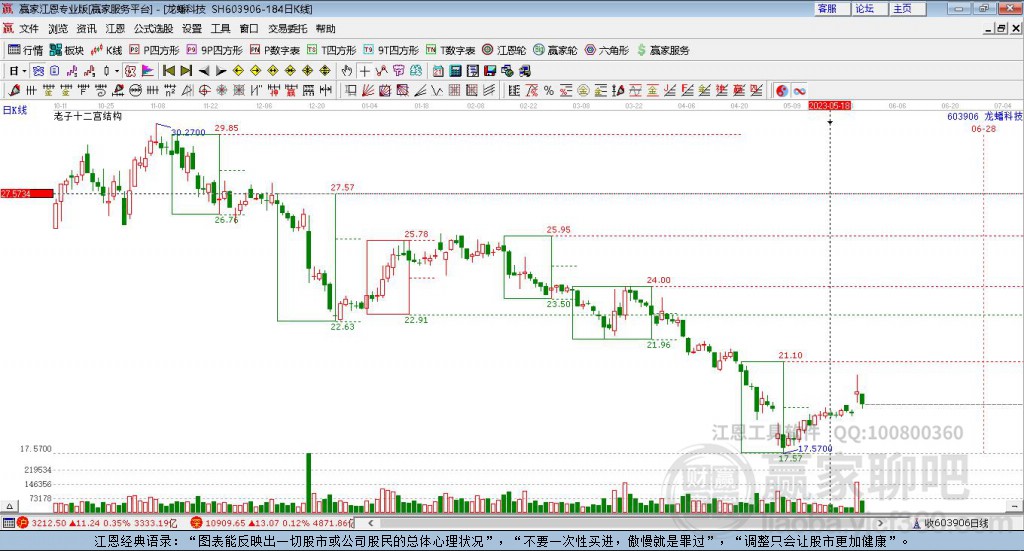Open the 9T四方形 tool

click(x=391, y=50)
